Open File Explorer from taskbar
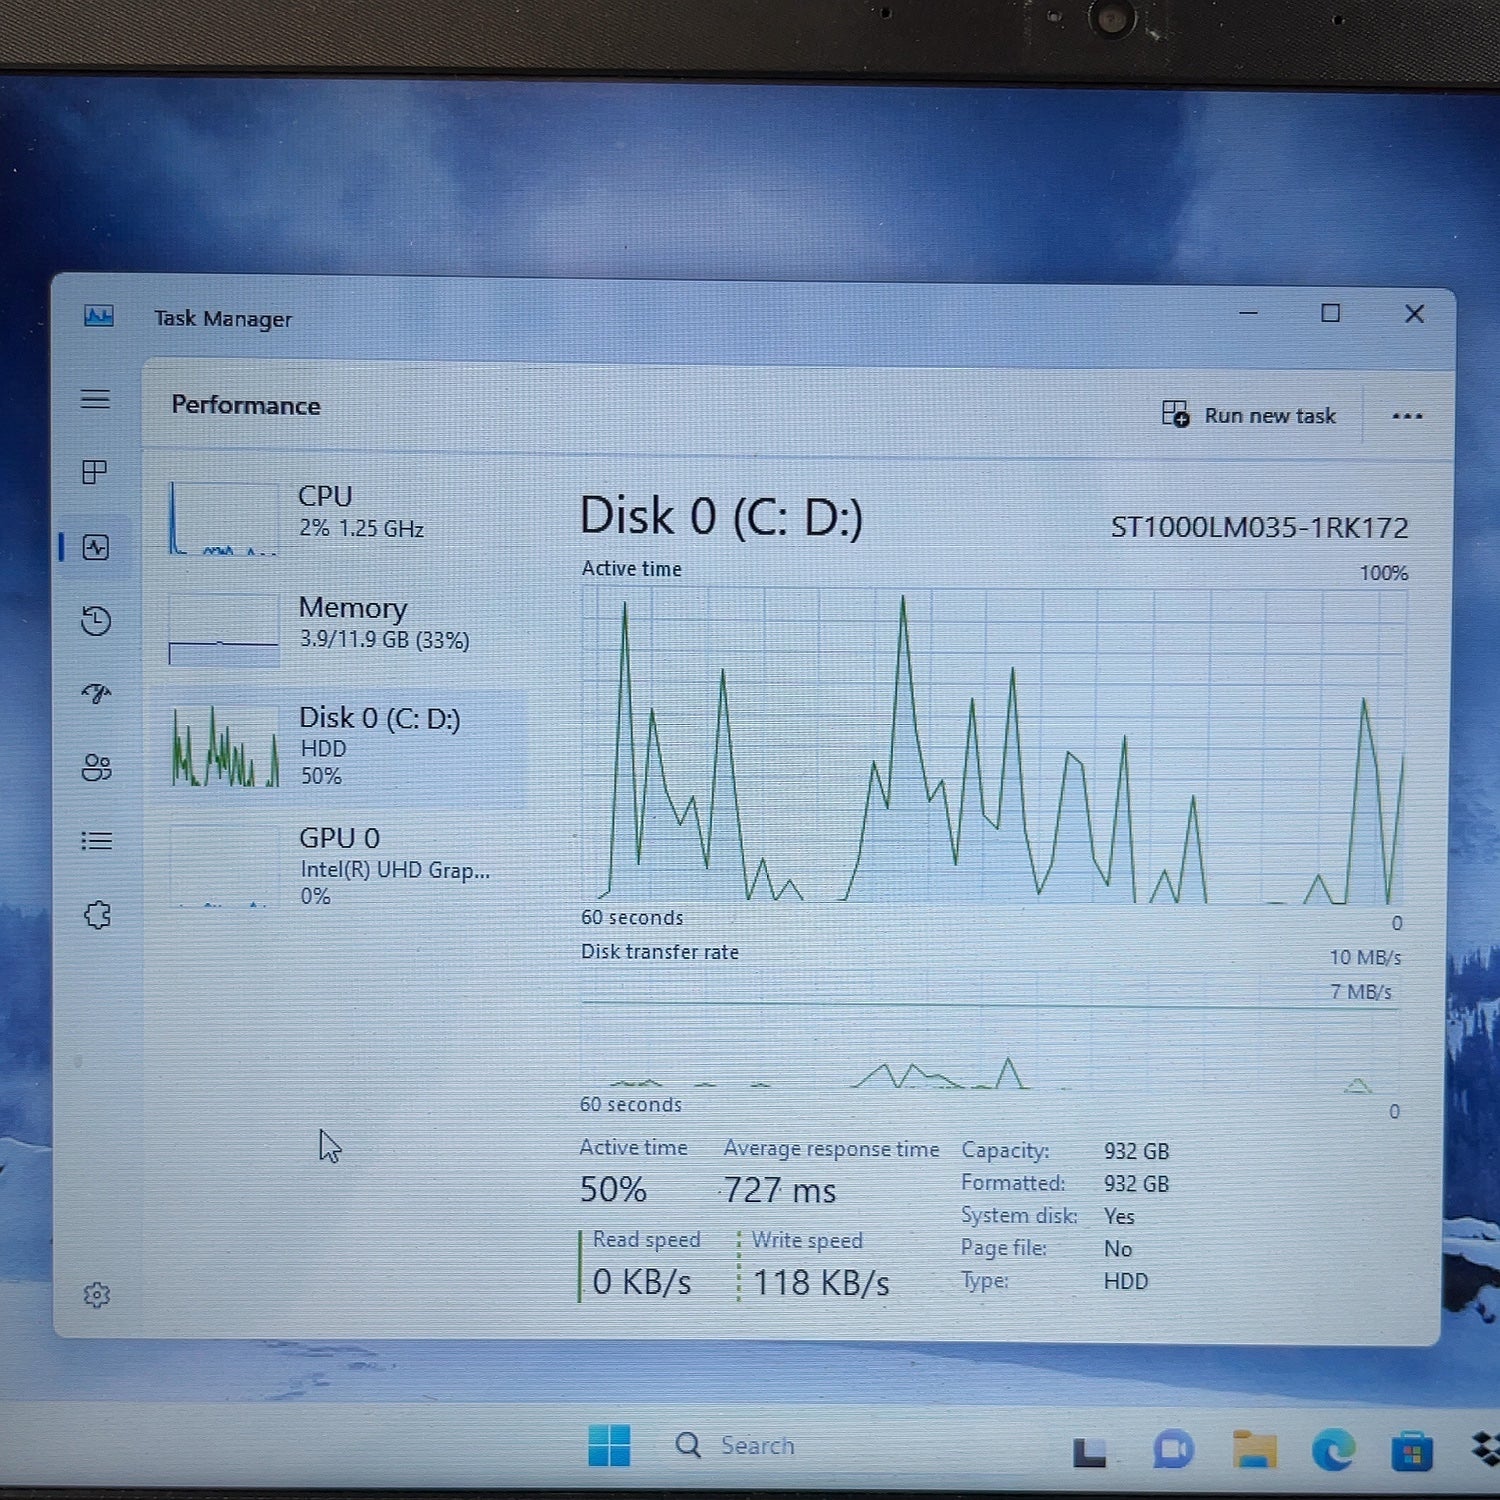This screenshot has height=1500, width=1500. coord(1254,1448)
